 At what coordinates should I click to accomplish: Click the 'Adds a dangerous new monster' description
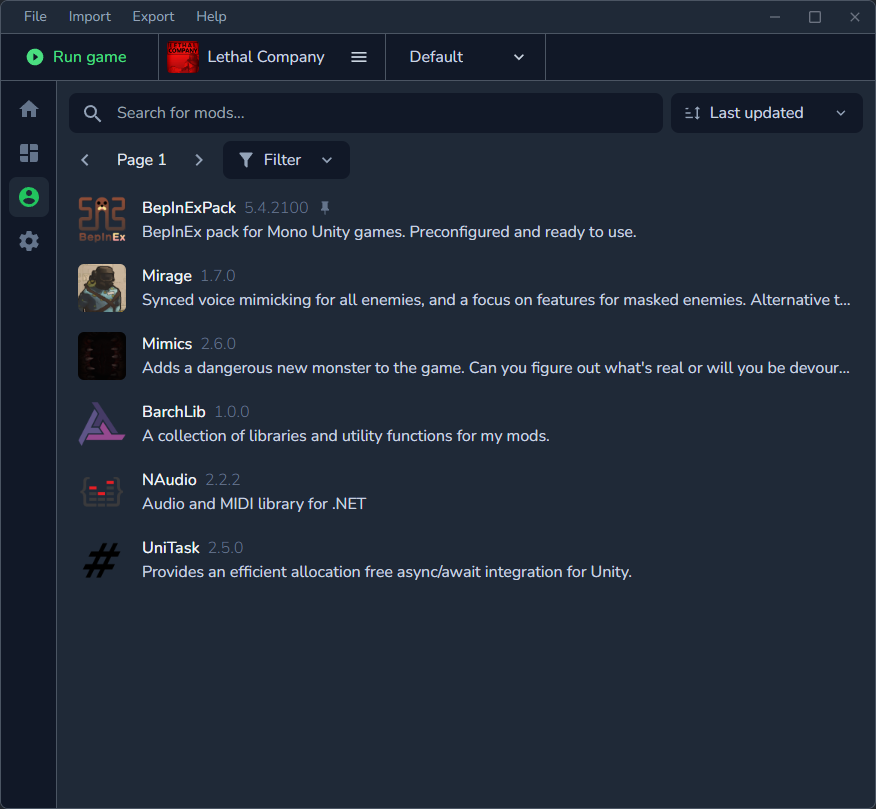tap(496, 368)
